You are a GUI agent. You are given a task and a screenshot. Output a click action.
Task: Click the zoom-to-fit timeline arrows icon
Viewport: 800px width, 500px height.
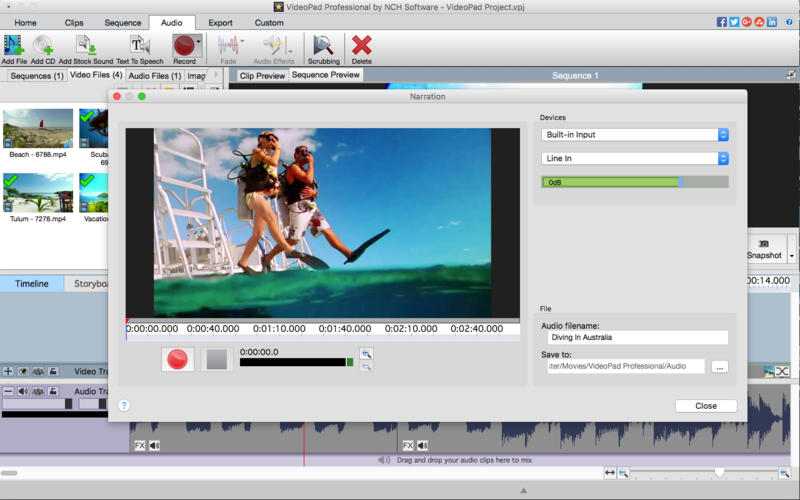610,473
